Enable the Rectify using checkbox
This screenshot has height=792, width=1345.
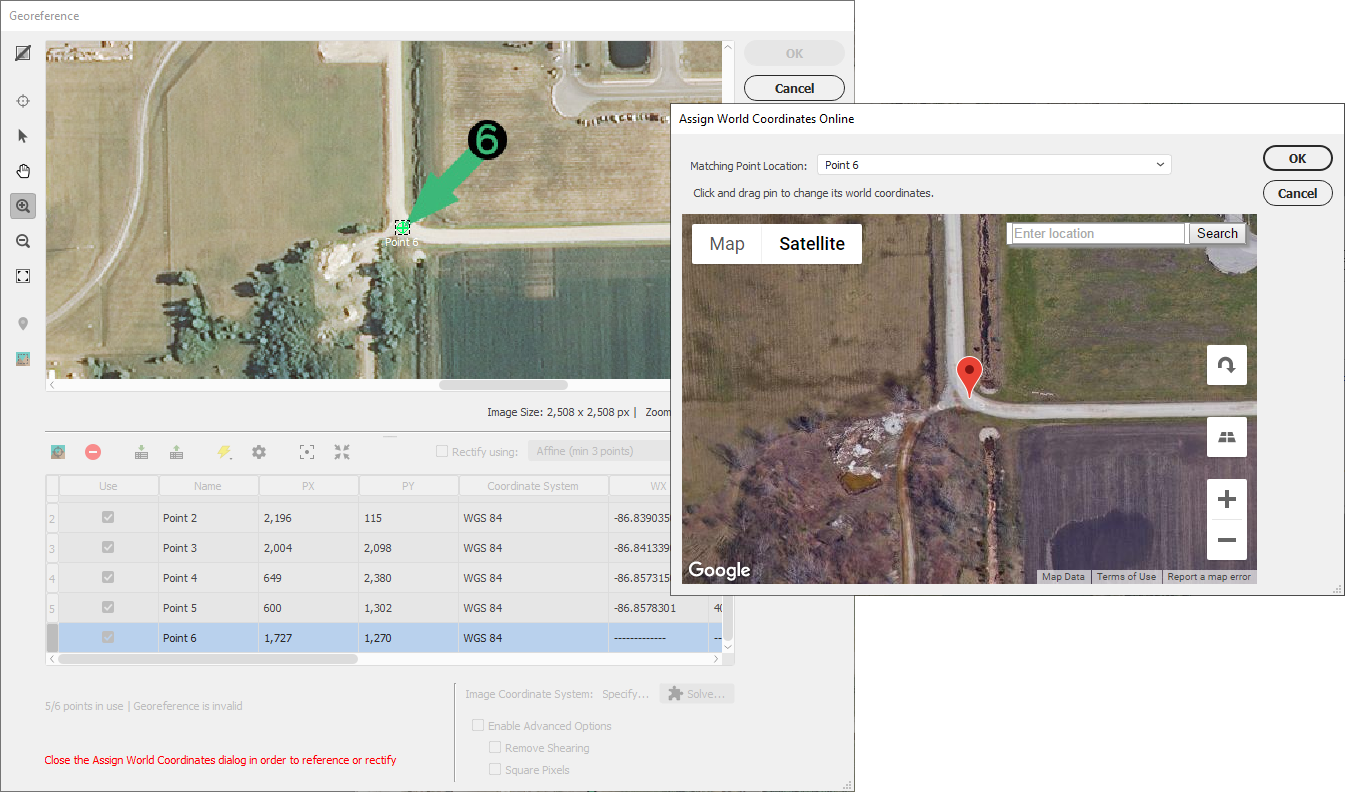point(442,451)
